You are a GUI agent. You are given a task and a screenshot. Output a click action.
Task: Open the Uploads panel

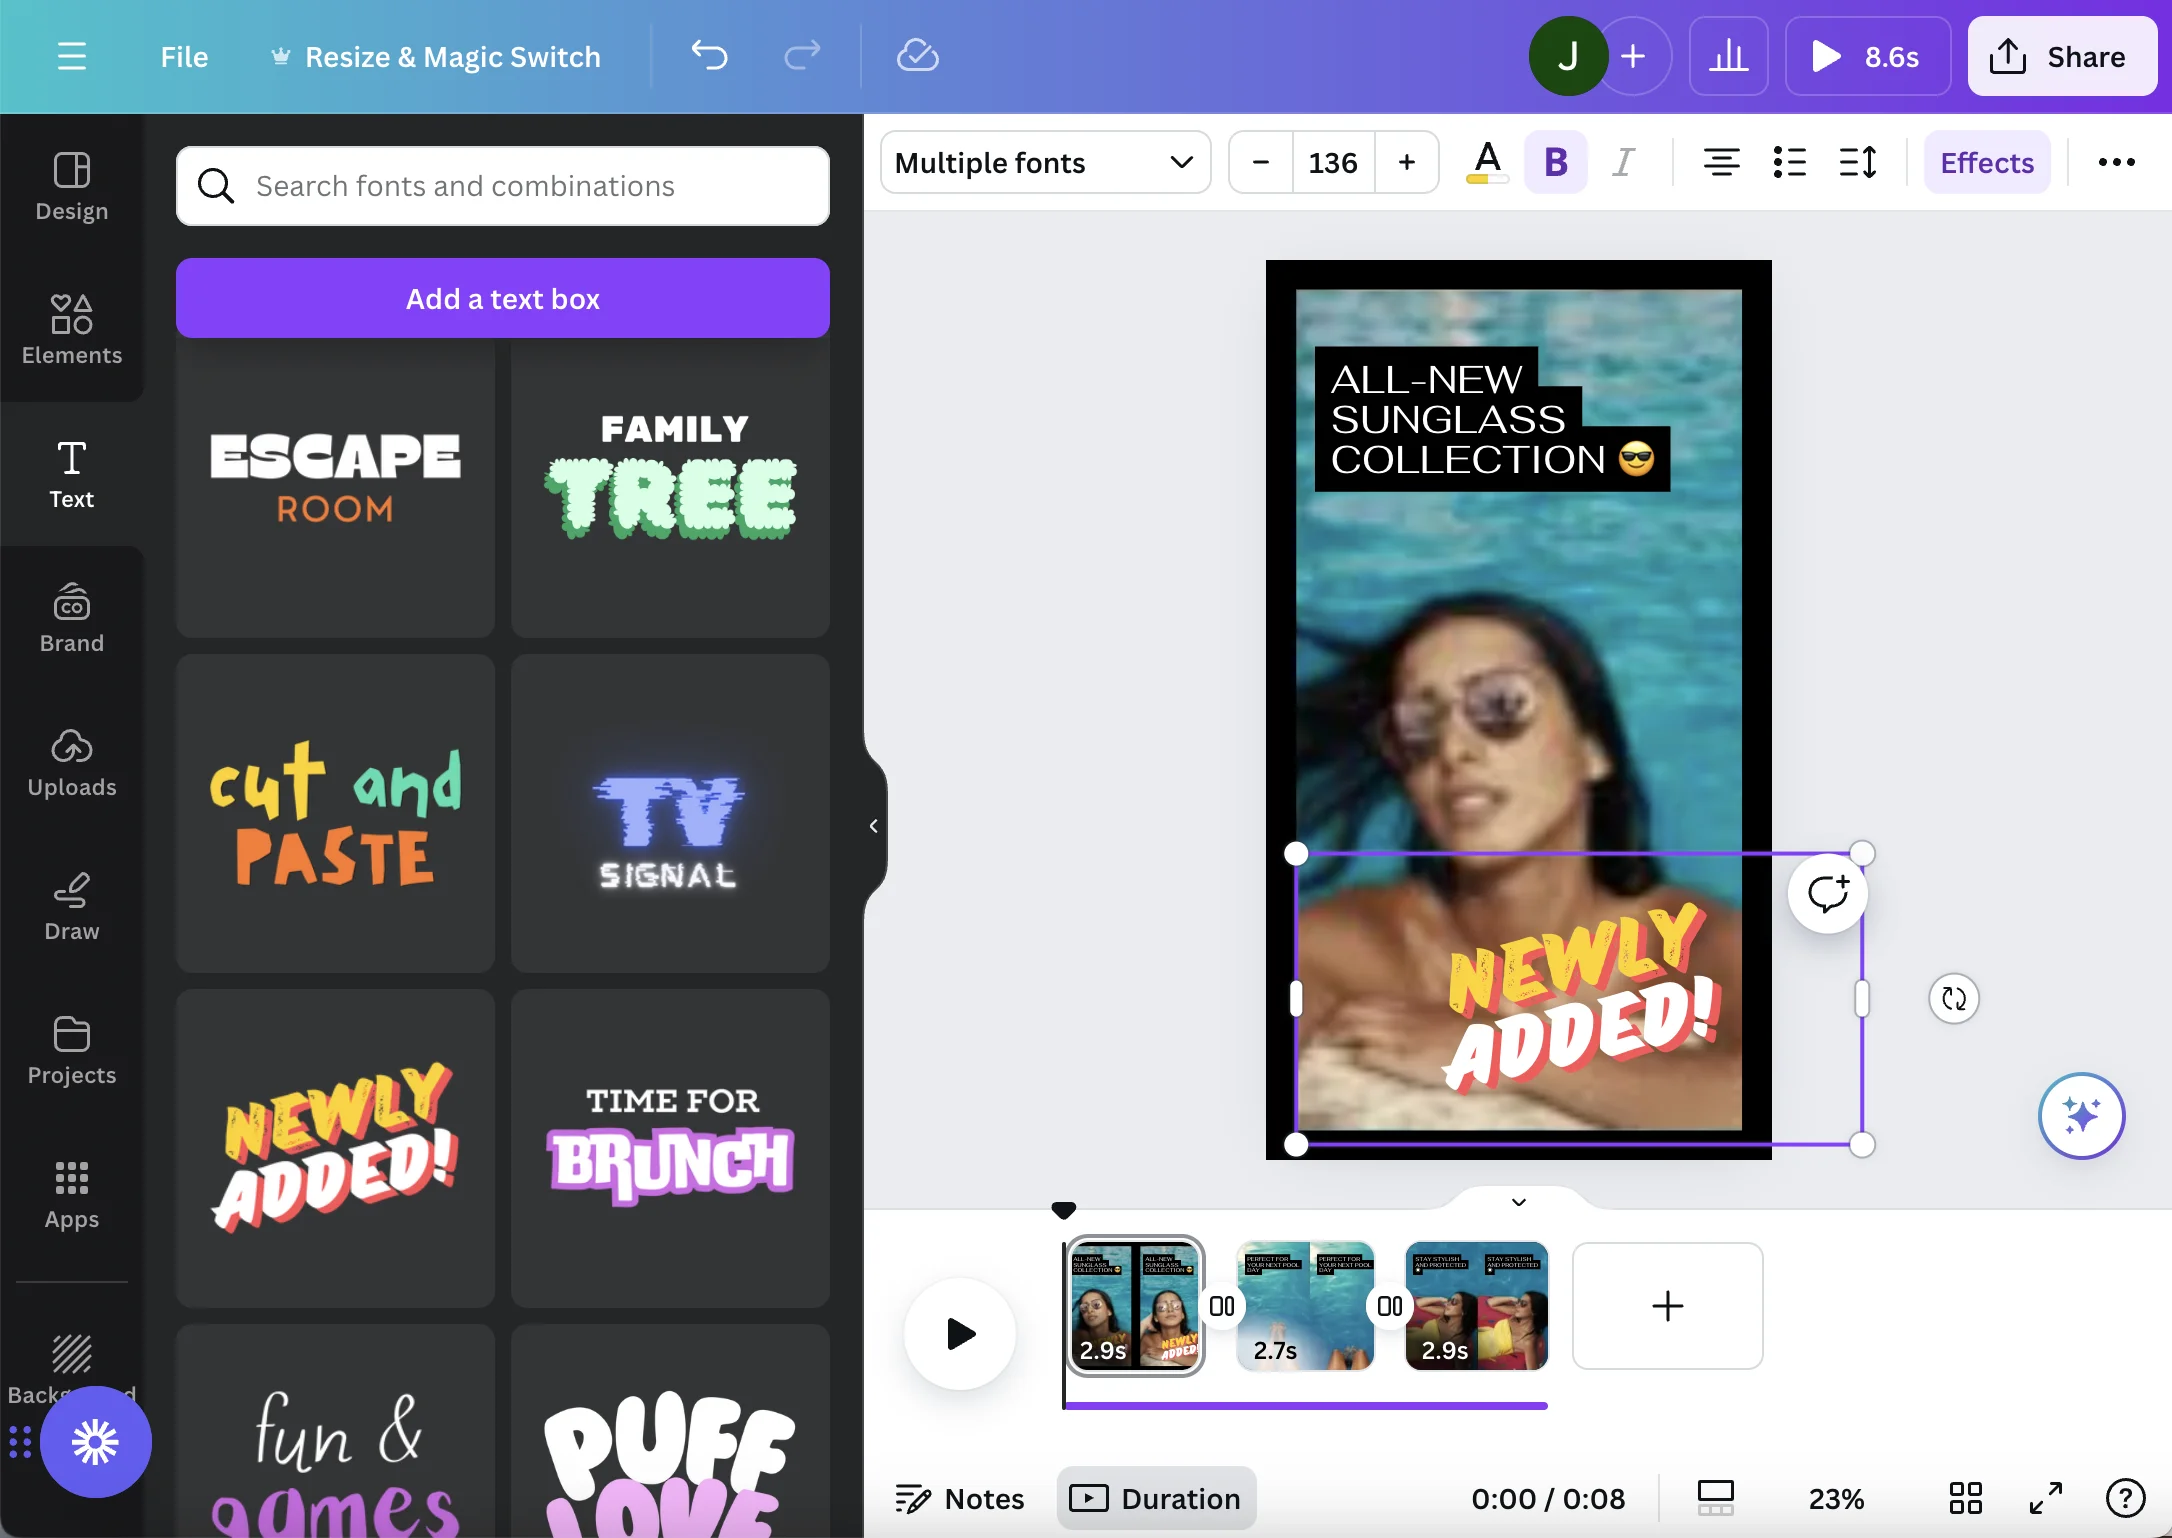71,763
